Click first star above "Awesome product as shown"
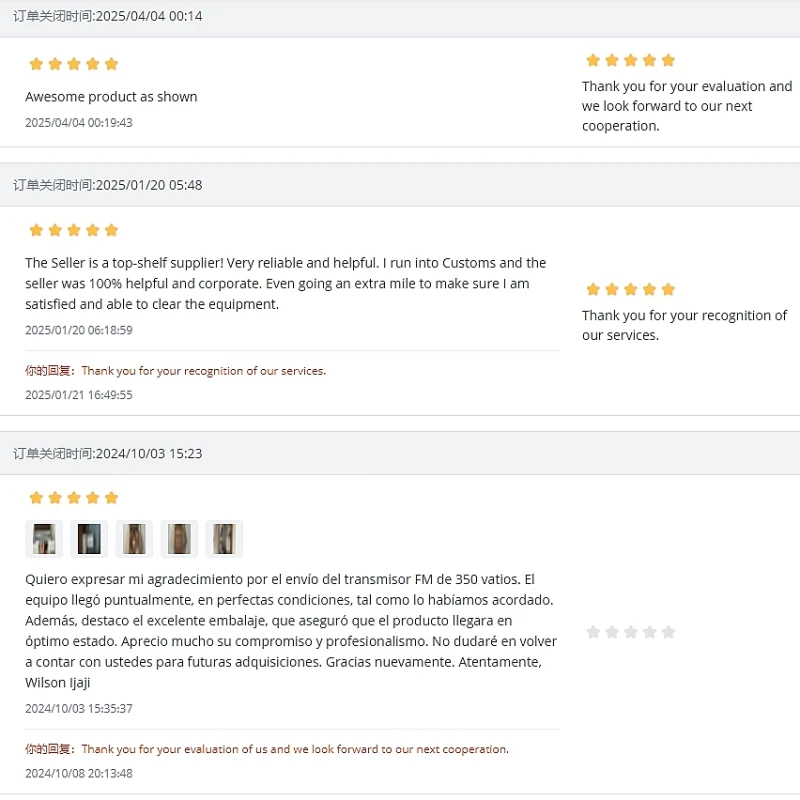The width and height of the screenshot is (800, 800). pyautogui.click(x=36, y=64)
